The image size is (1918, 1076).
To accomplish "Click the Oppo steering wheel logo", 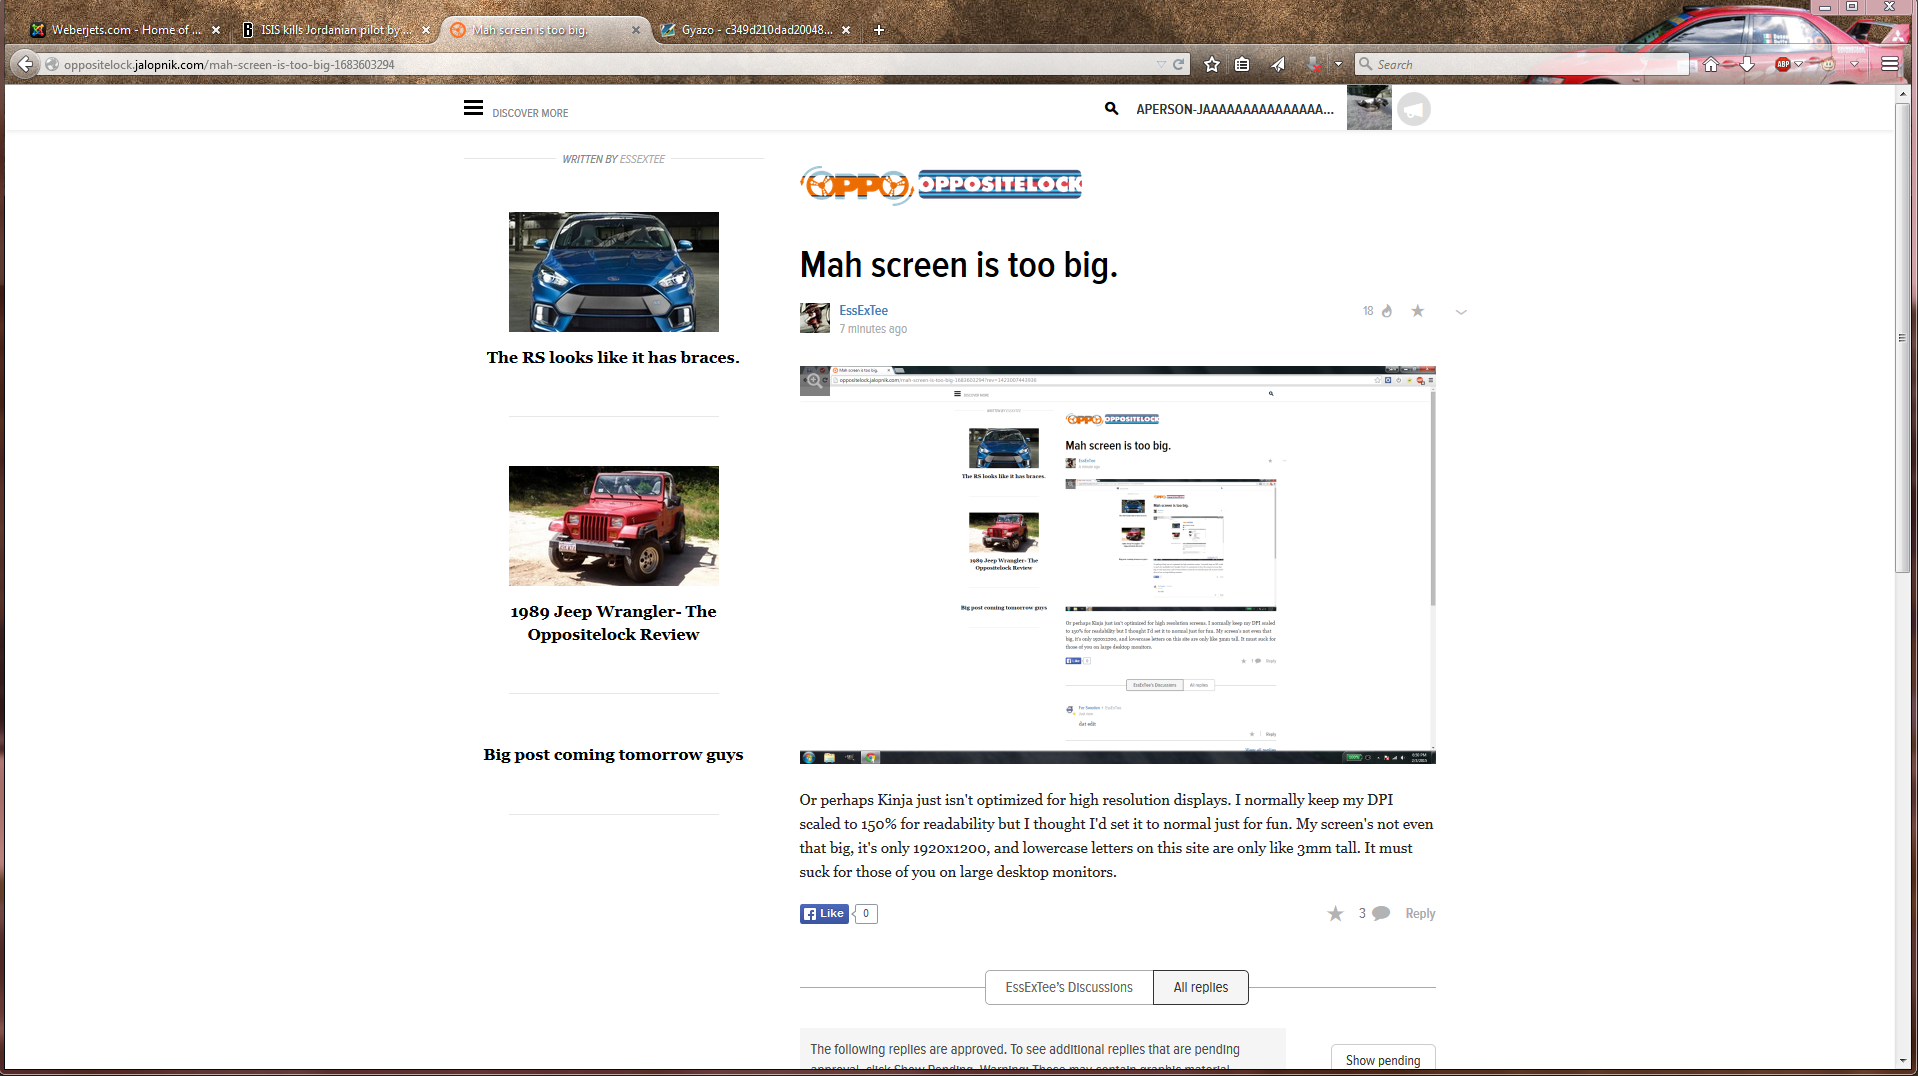I will pyautogui.click(x=857, y=185).
